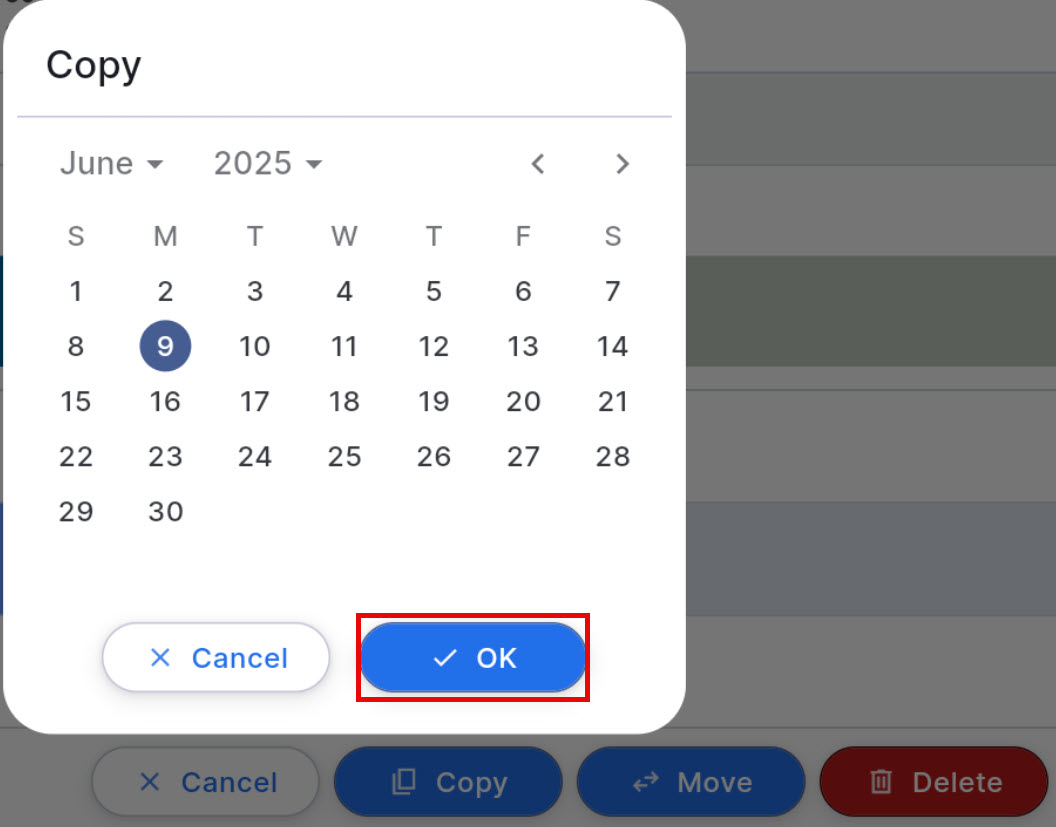The width and height of the screenshot is (1056, 827).
Task: Confirm the copy by pressing OK
Action: coord(472,658)
